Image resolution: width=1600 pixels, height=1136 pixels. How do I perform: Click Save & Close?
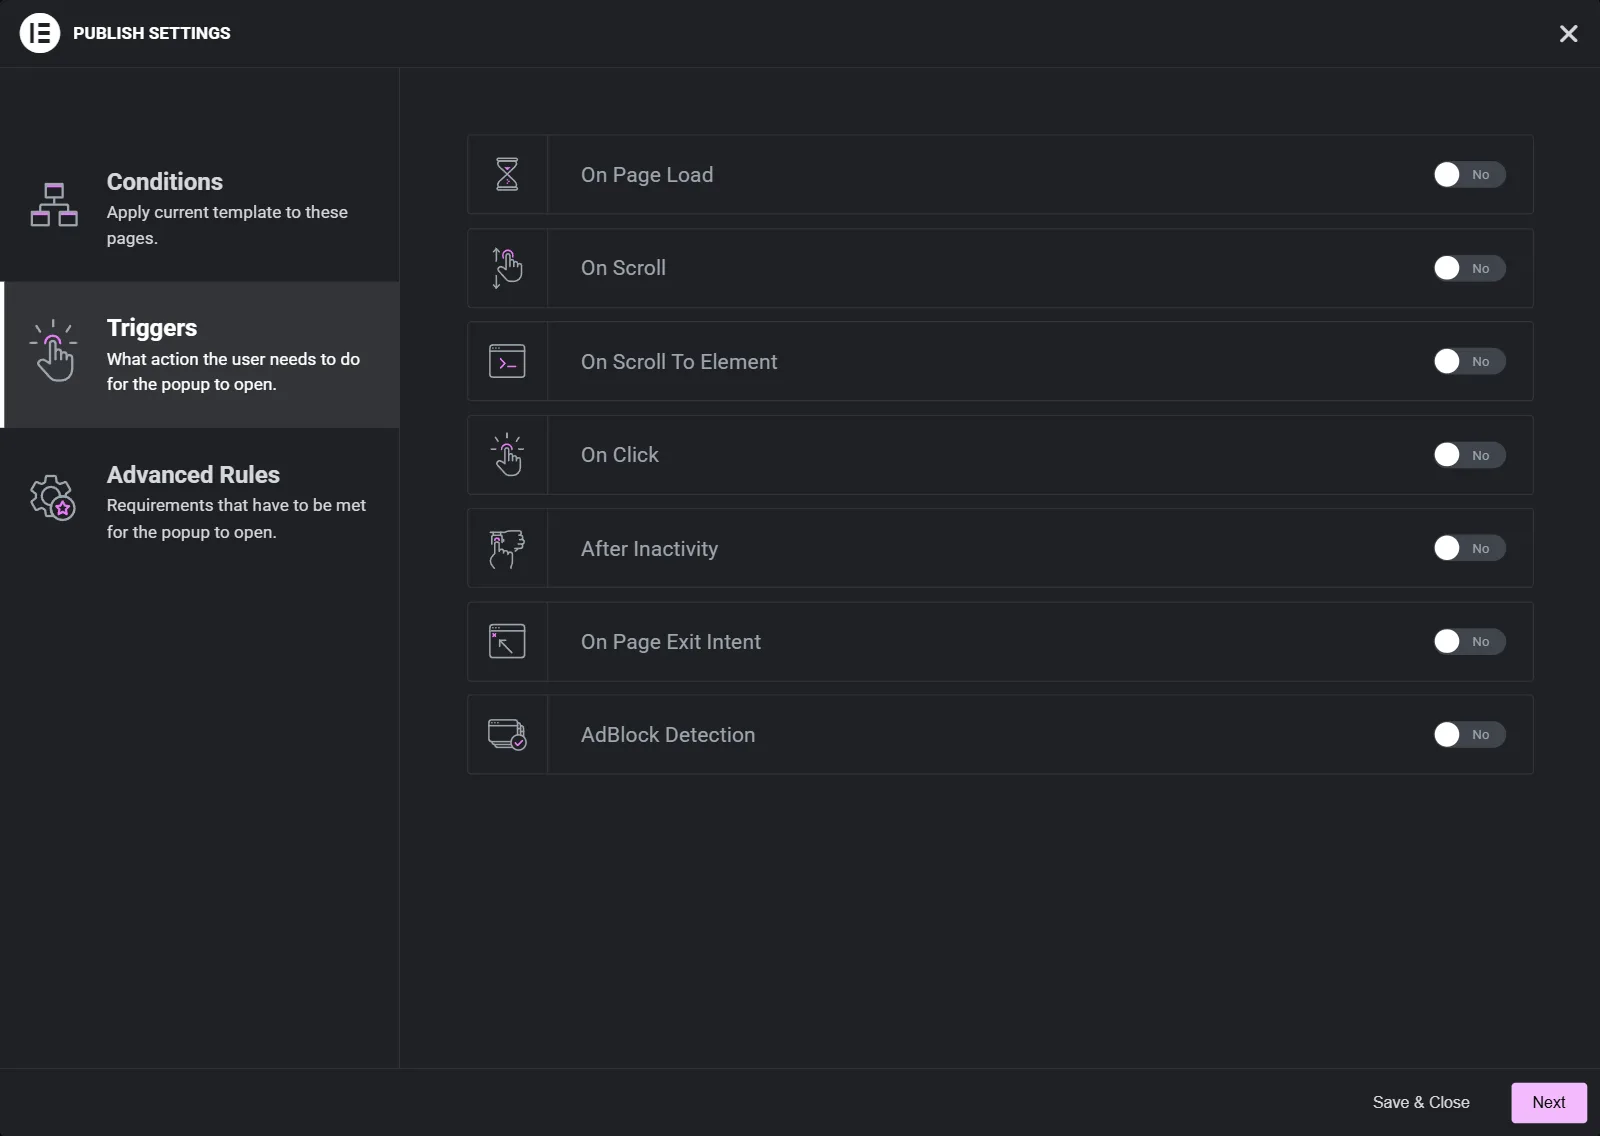[1421, 1102]
